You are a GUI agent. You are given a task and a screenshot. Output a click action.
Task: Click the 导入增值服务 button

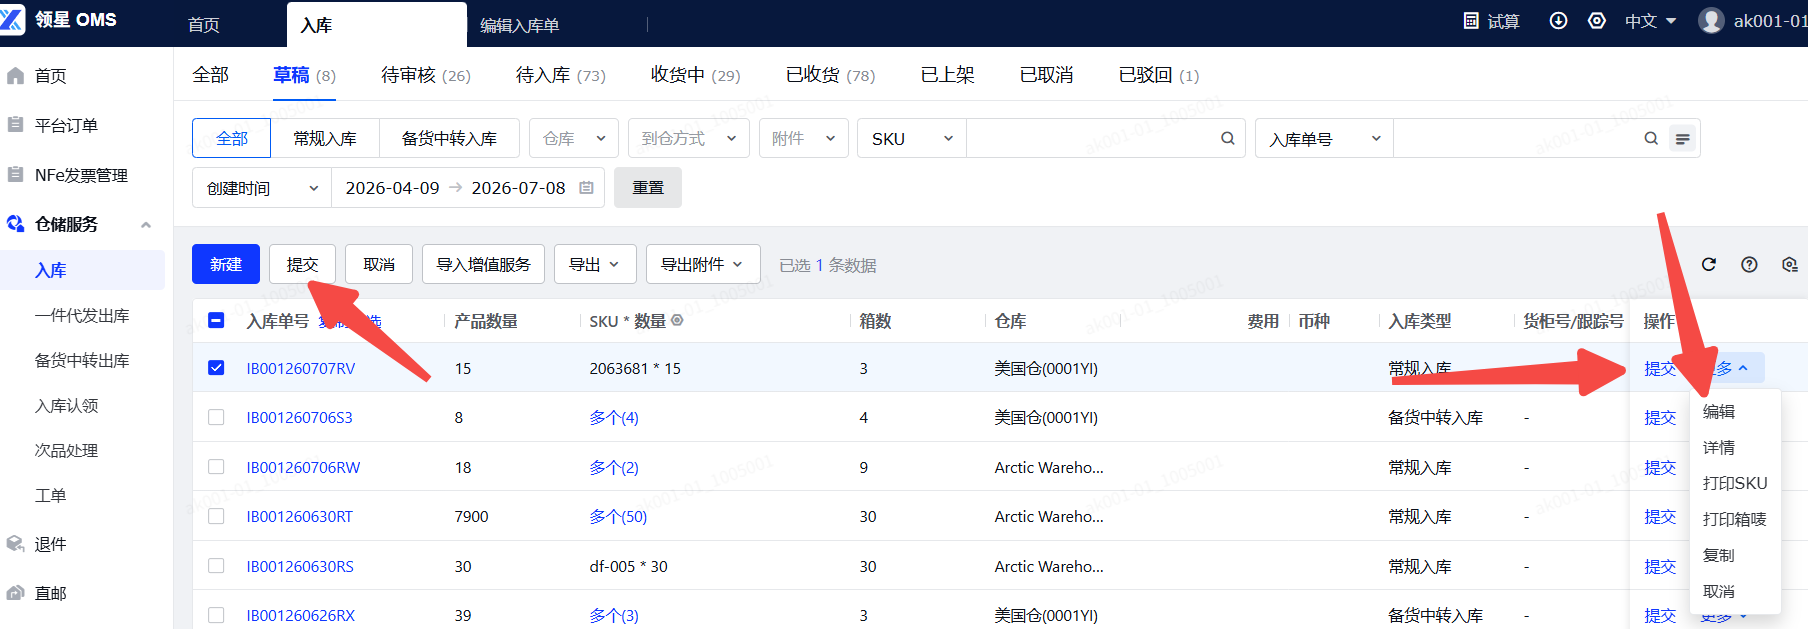point(483,264)
